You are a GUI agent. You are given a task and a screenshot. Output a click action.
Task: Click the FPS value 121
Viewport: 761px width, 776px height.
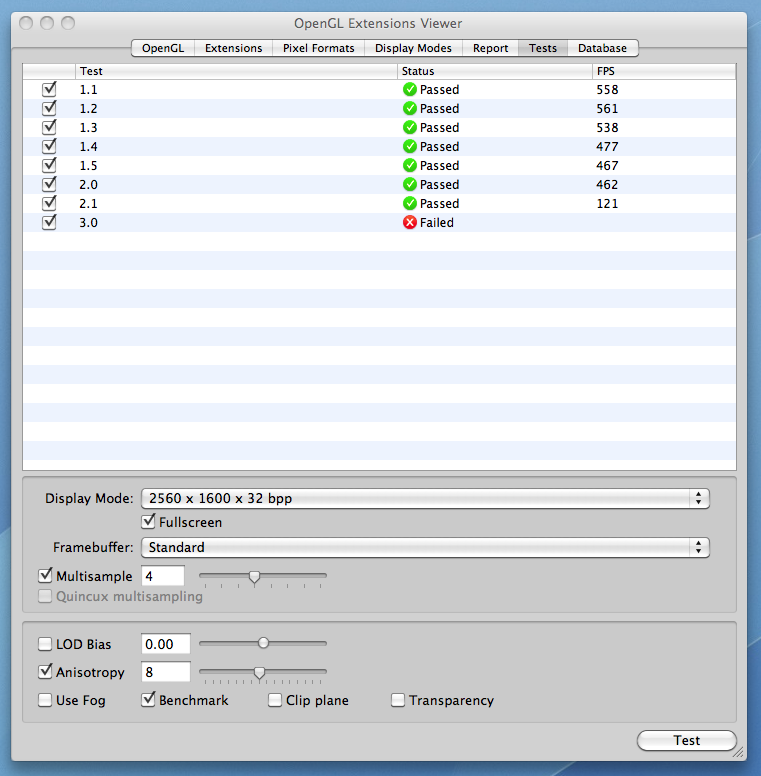click(607, 203)
